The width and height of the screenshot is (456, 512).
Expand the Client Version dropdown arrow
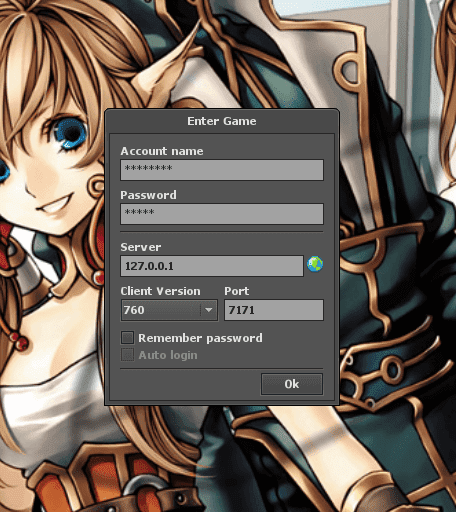pos(209,310)
